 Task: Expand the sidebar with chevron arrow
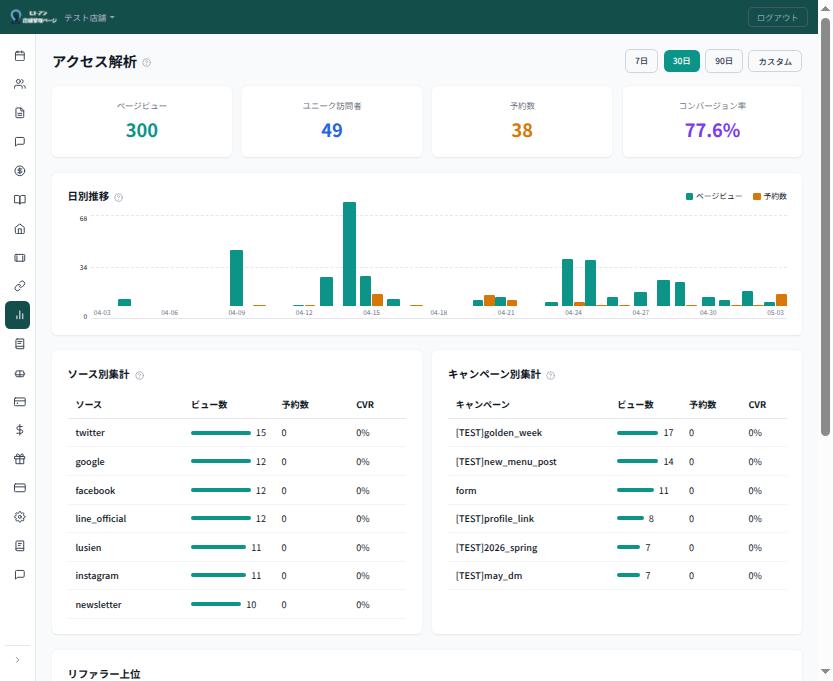click(18, 660)
